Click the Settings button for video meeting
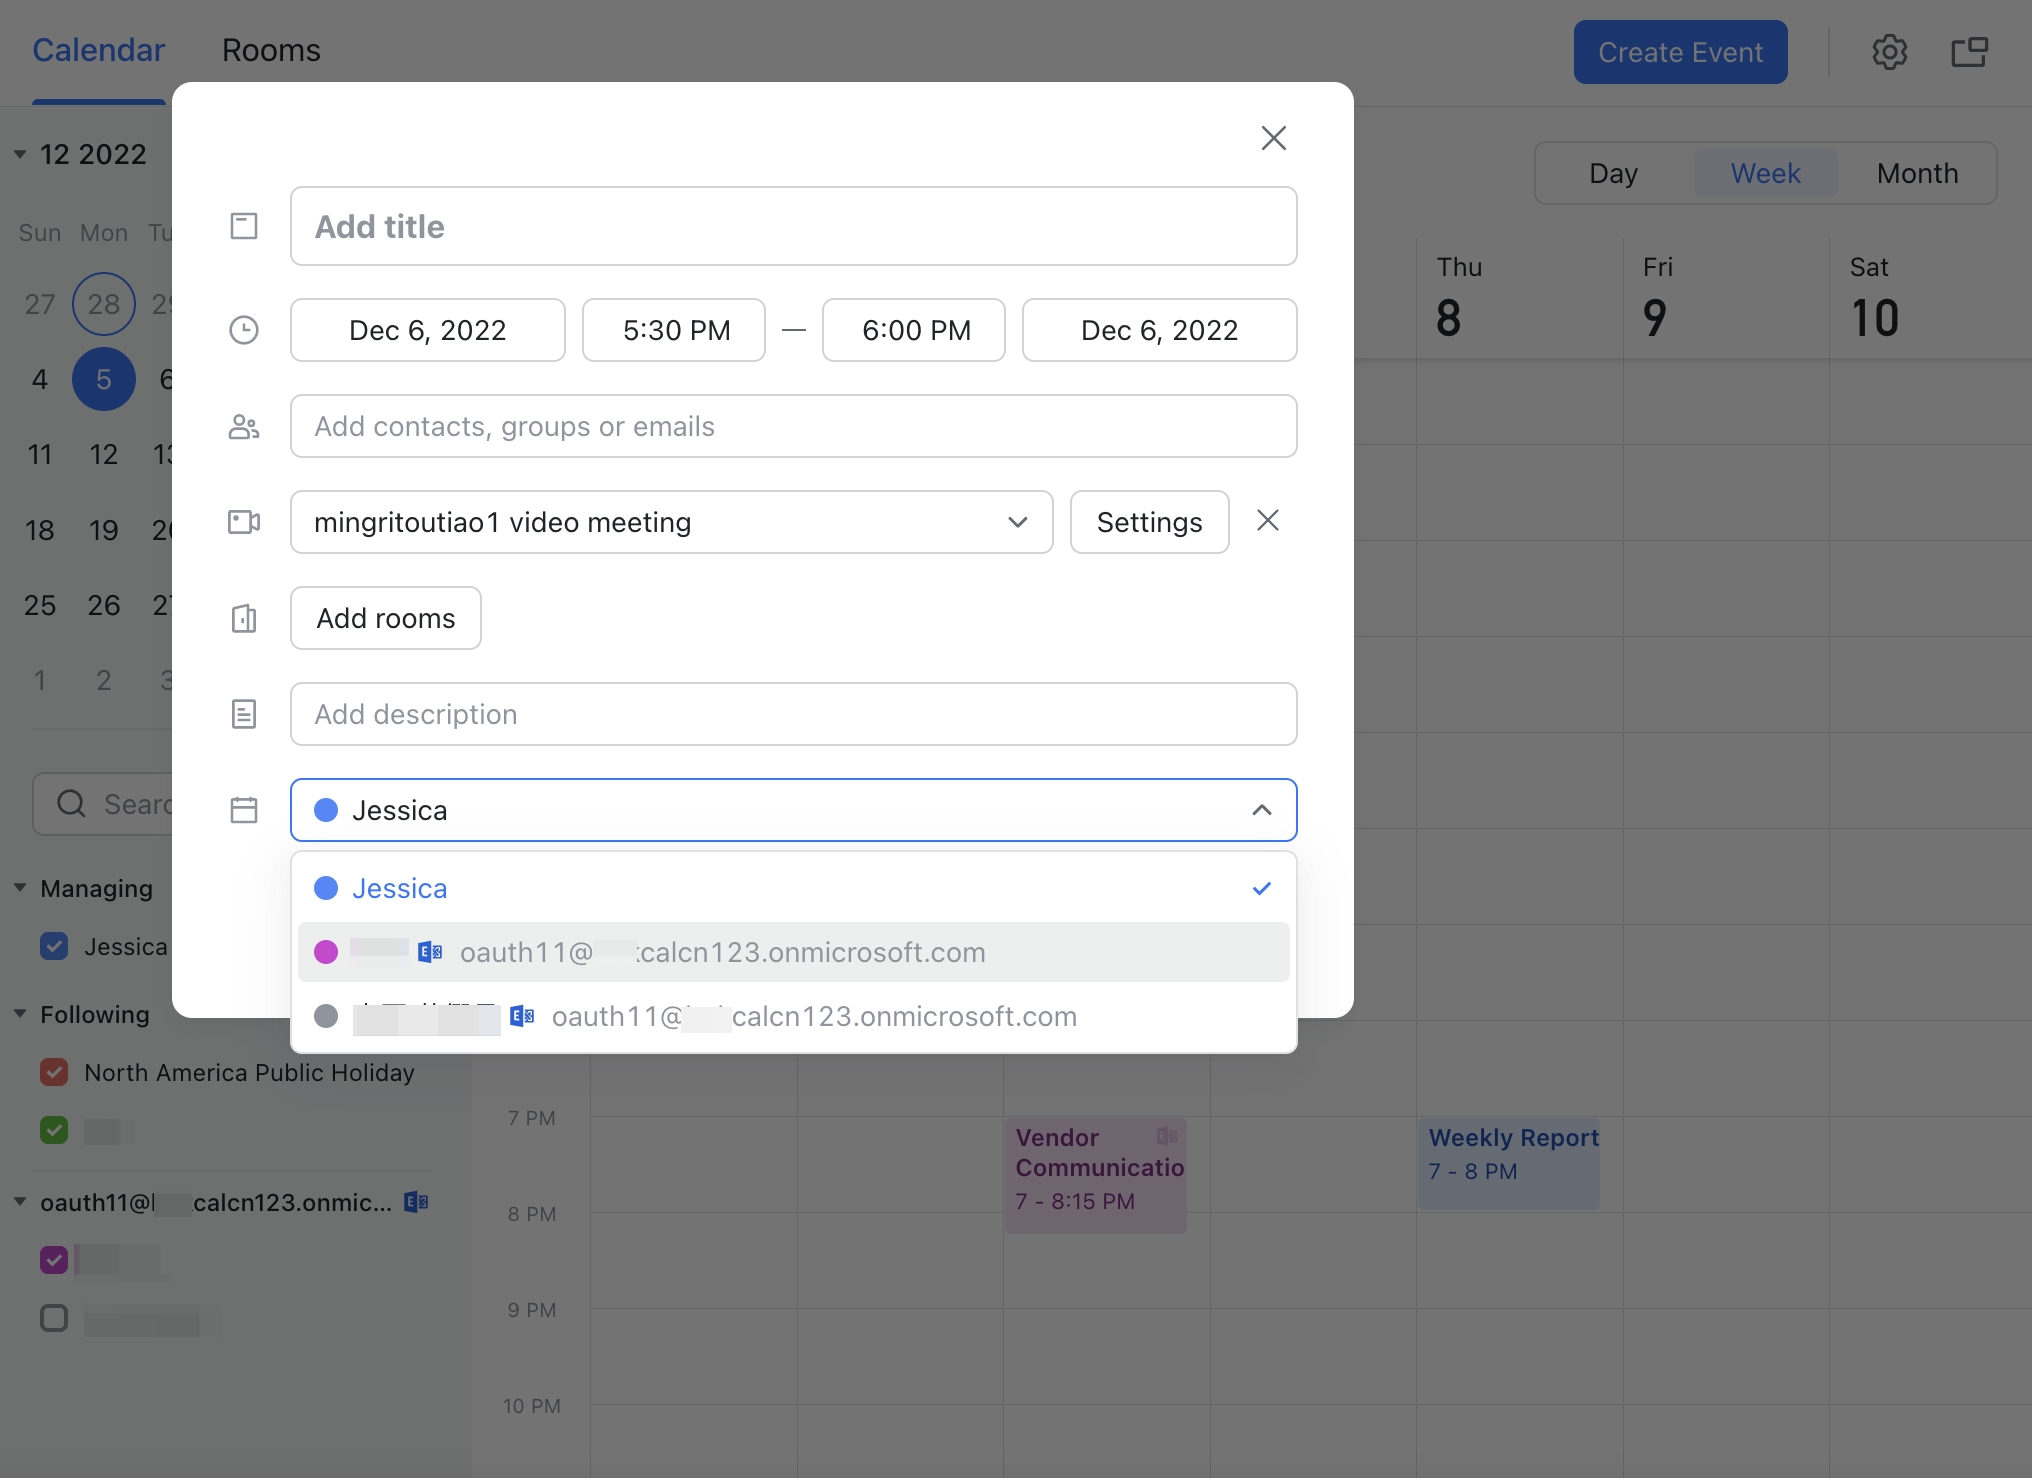The width and height of the screenshot is (2032, 1478). click(x=1149, y=521)
